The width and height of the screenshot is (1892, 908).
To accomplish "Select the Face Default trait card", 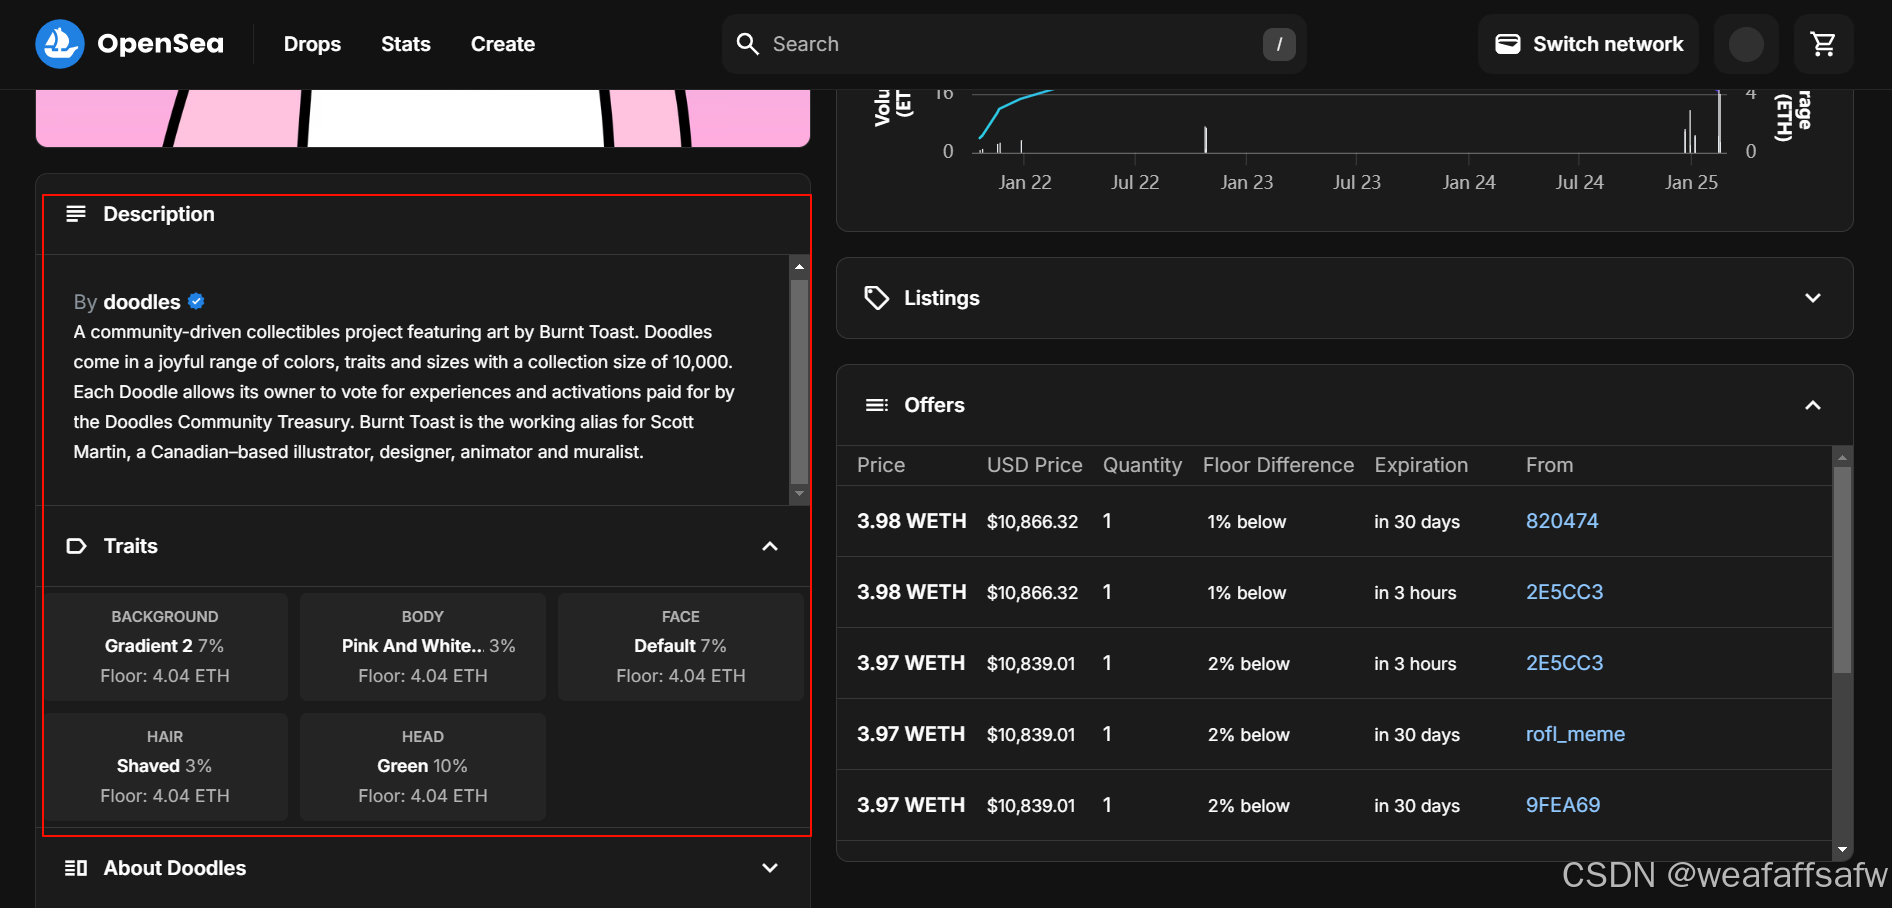I will tap(681, 646).
